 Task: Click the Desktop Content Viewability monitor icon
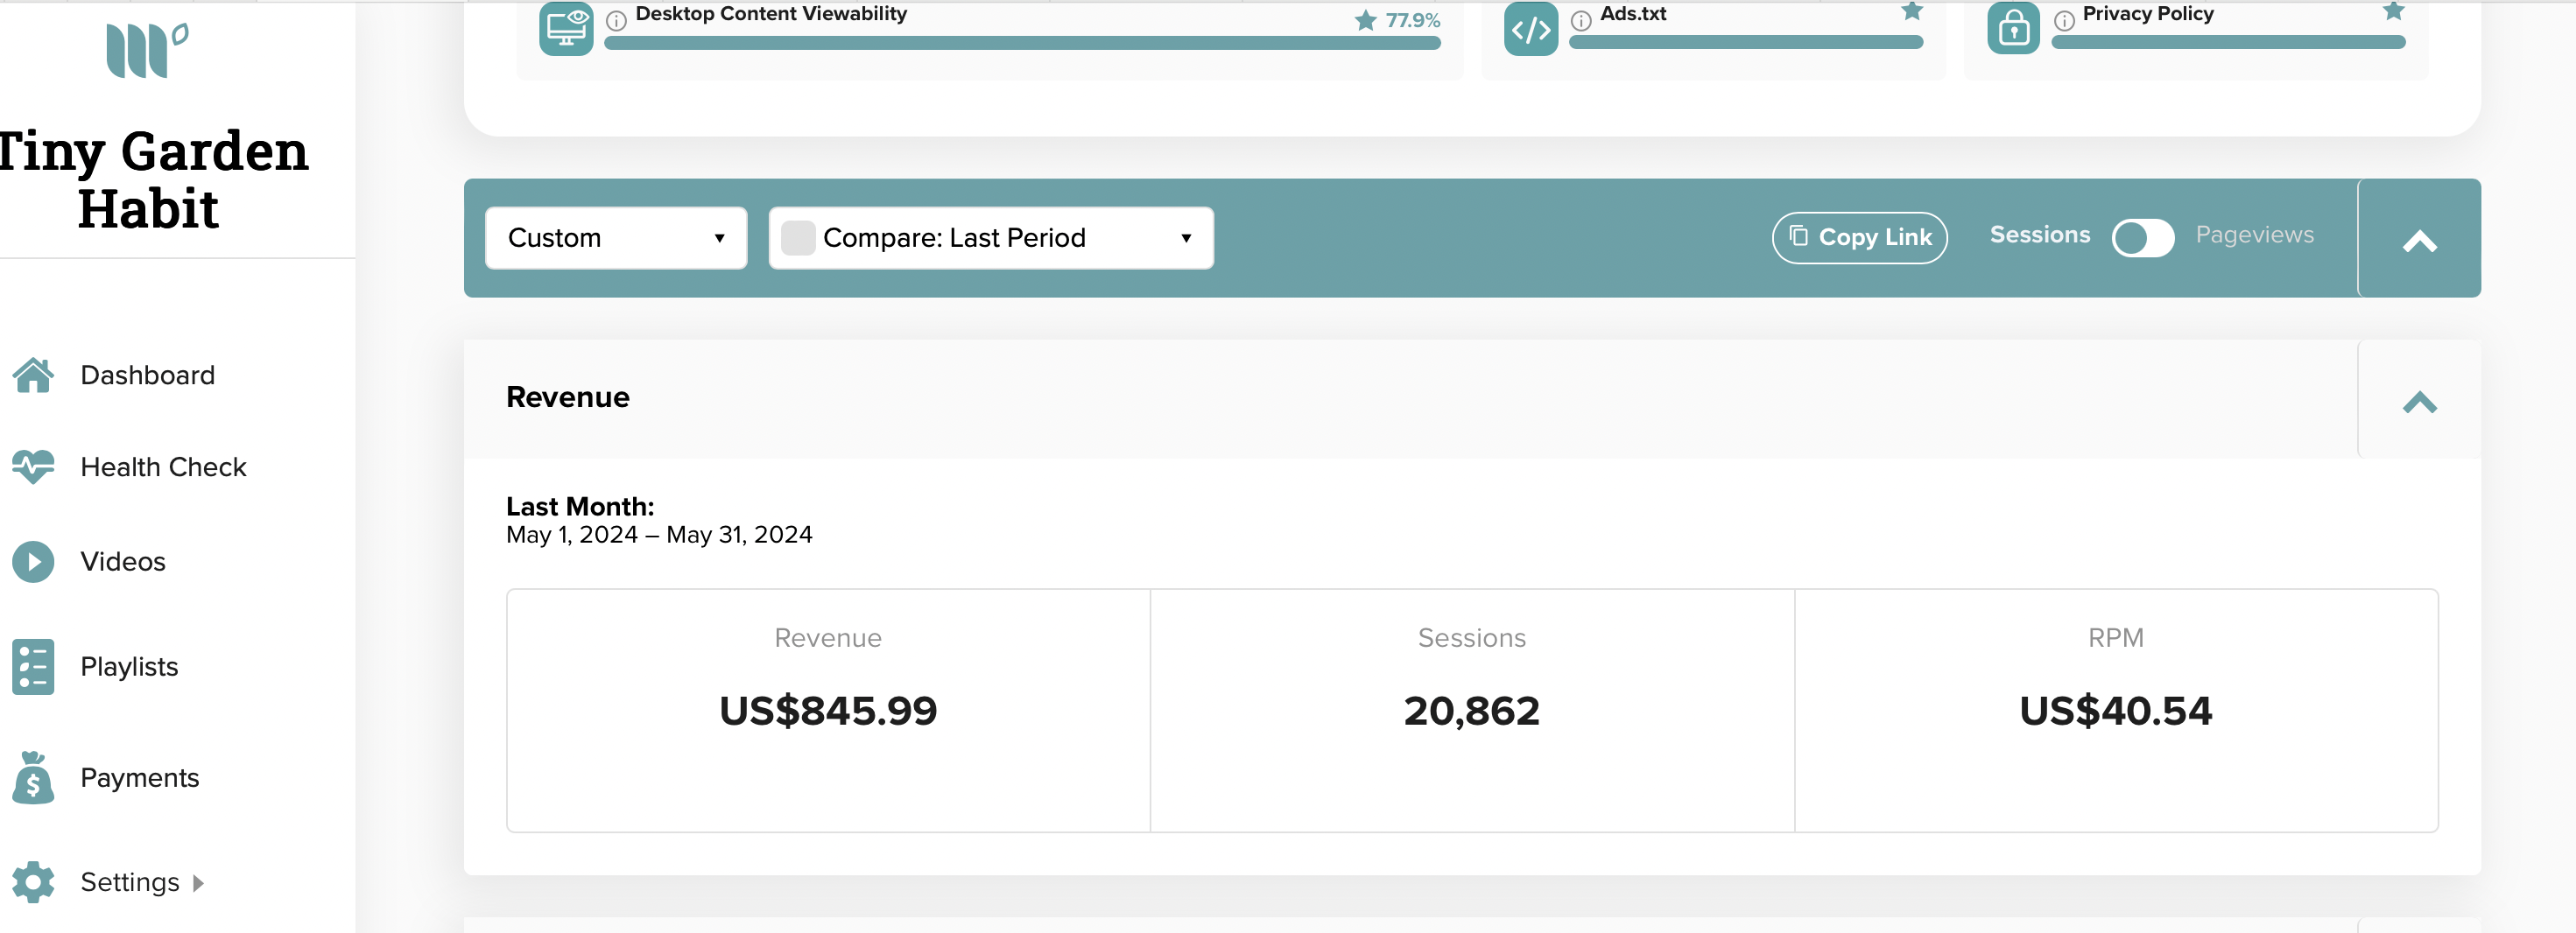pos(566,28)
